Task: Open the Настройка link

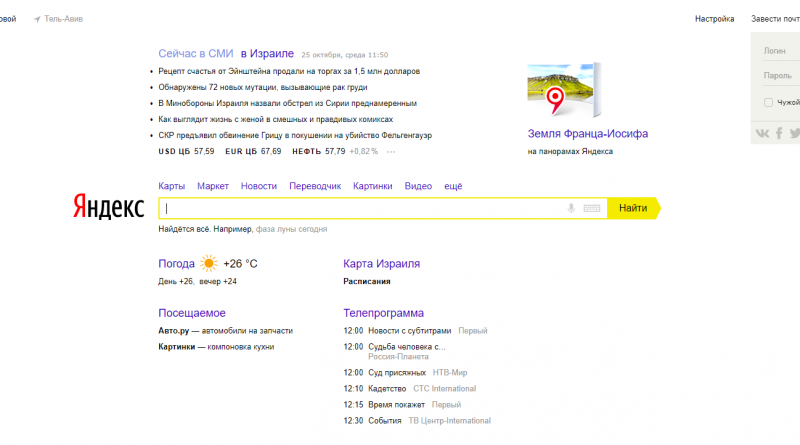Action: (x=714, y=19)
